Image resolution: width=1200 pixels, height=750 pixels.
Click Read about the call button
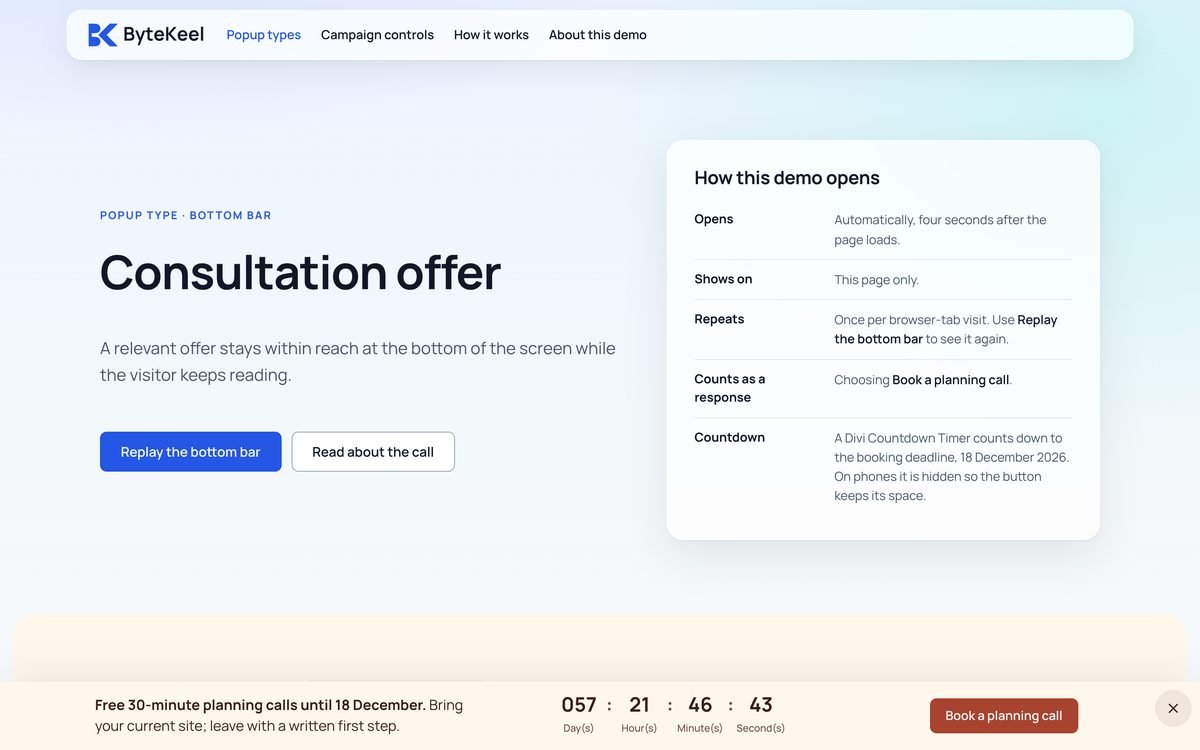(373, 452)
